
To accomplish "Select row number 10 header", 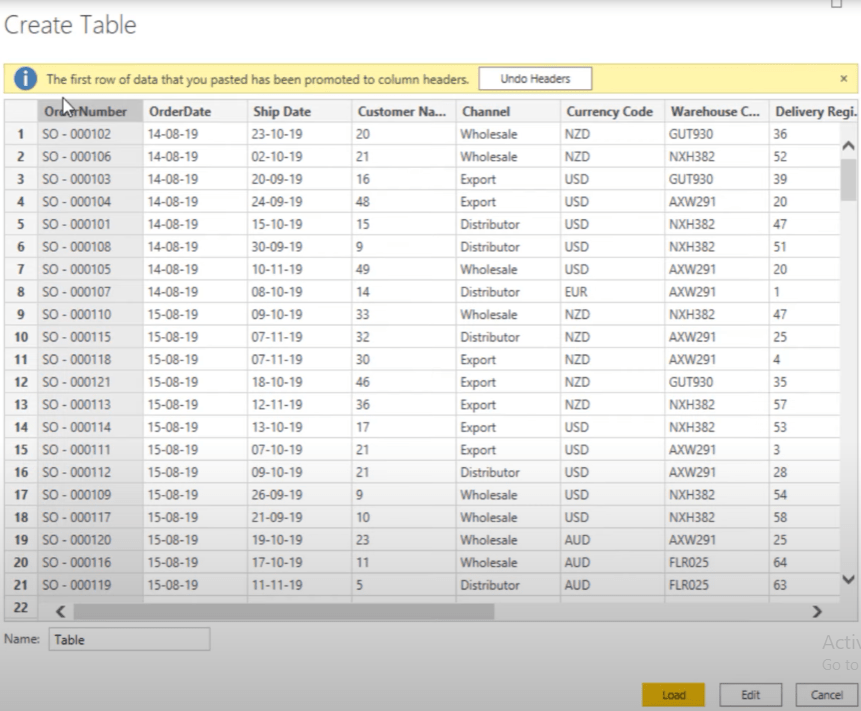I will (x=21, y=337).
